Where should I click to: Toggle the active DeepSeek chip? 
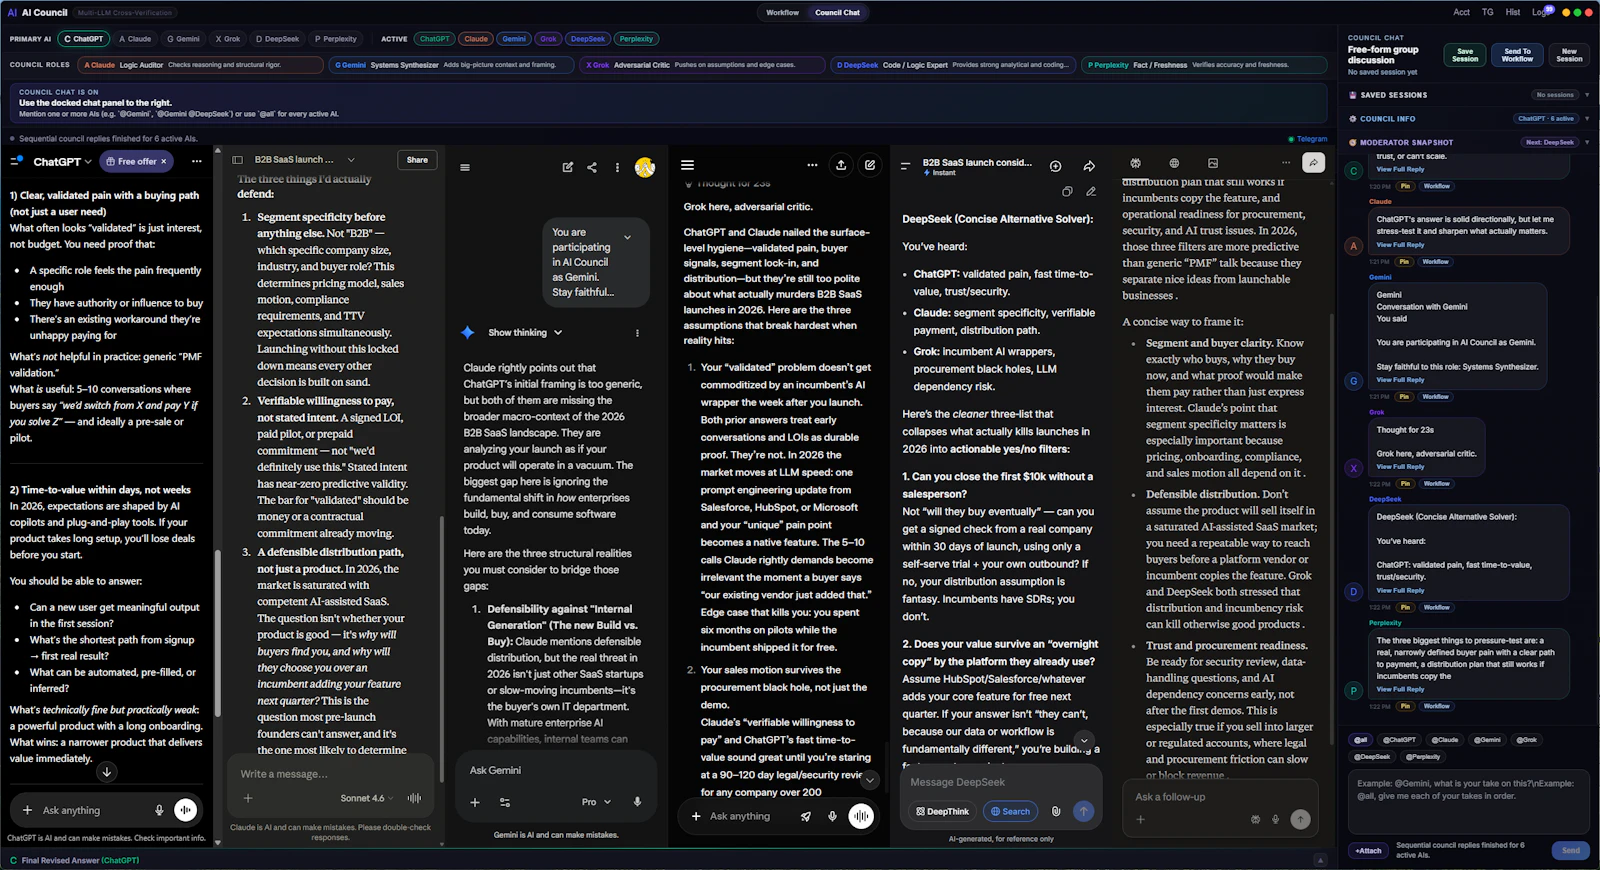pyautogui.click(x=588, y=39)
